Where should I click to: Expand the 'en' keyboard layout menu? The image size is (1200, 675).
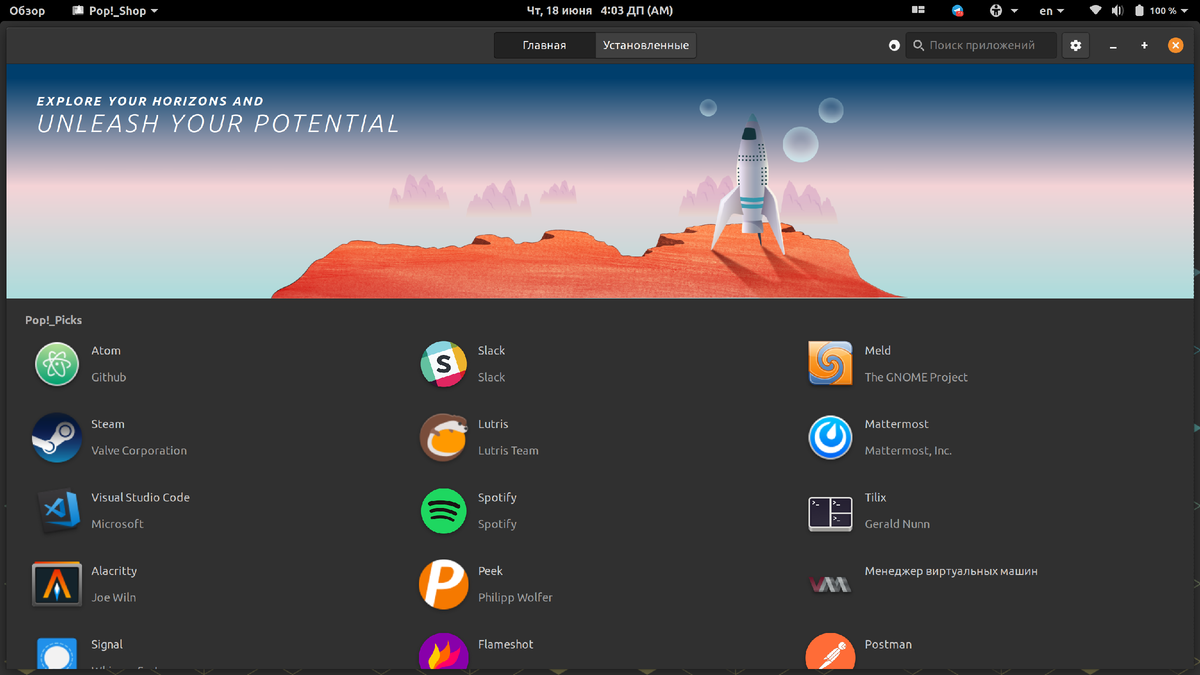click(1052, 11)
